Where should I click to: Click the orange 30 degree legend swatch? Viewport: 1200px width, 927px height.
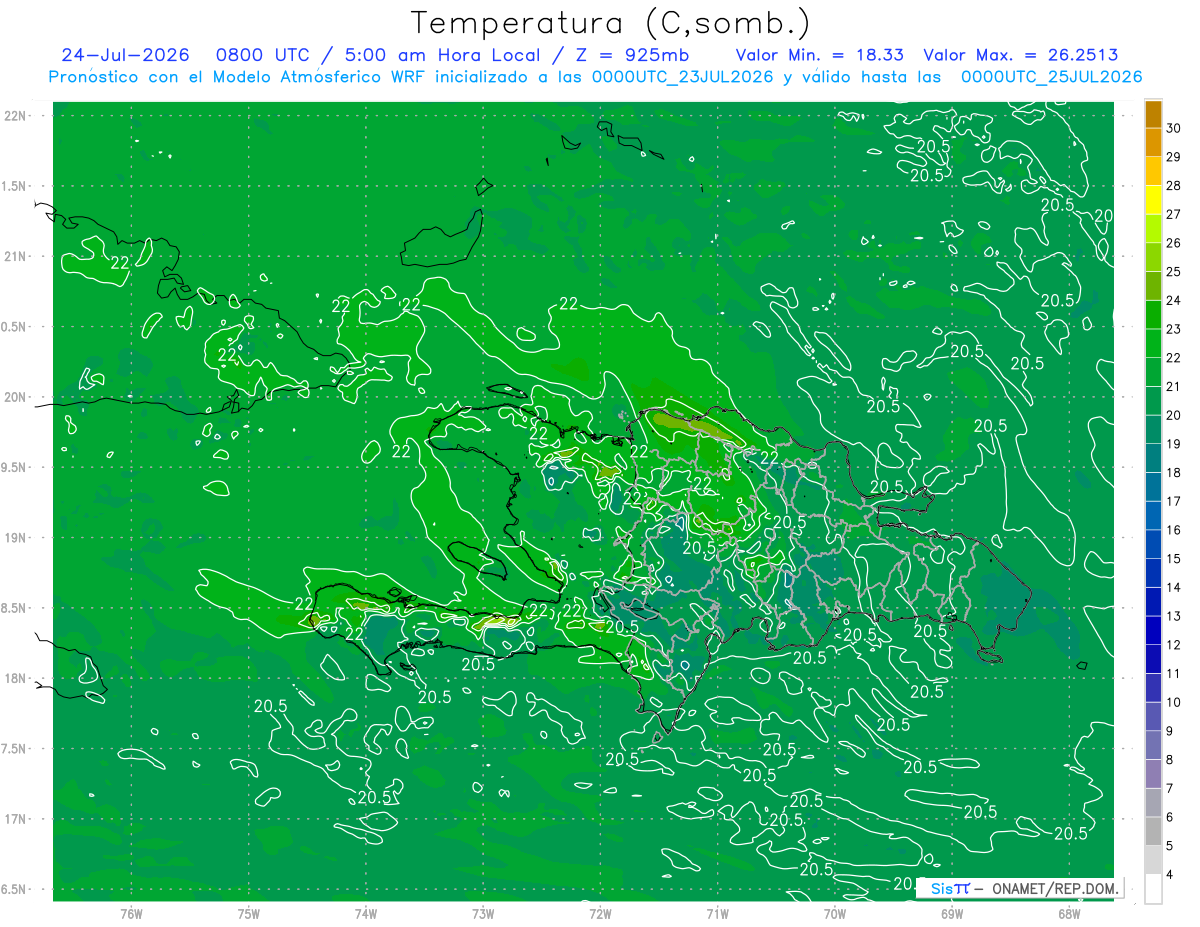1153,114
